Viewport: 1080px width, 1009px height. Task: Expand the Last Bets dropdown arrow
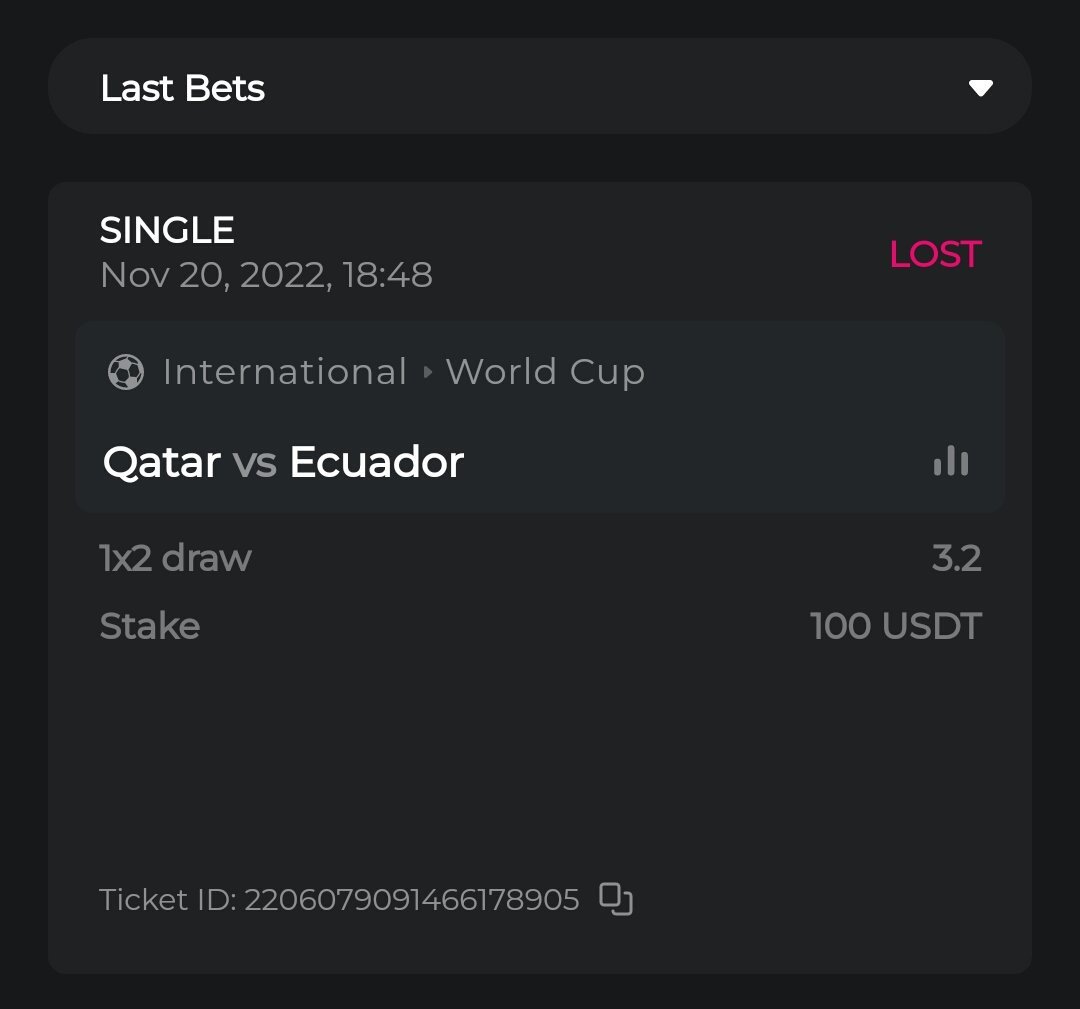[980, 88]
